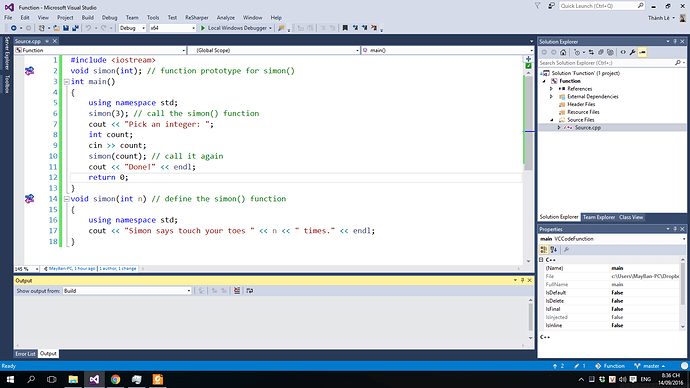The width and height of the screenshot is (690, 388).
Task: Open the Debug configuration dropdown
Action: coord(132,28)
